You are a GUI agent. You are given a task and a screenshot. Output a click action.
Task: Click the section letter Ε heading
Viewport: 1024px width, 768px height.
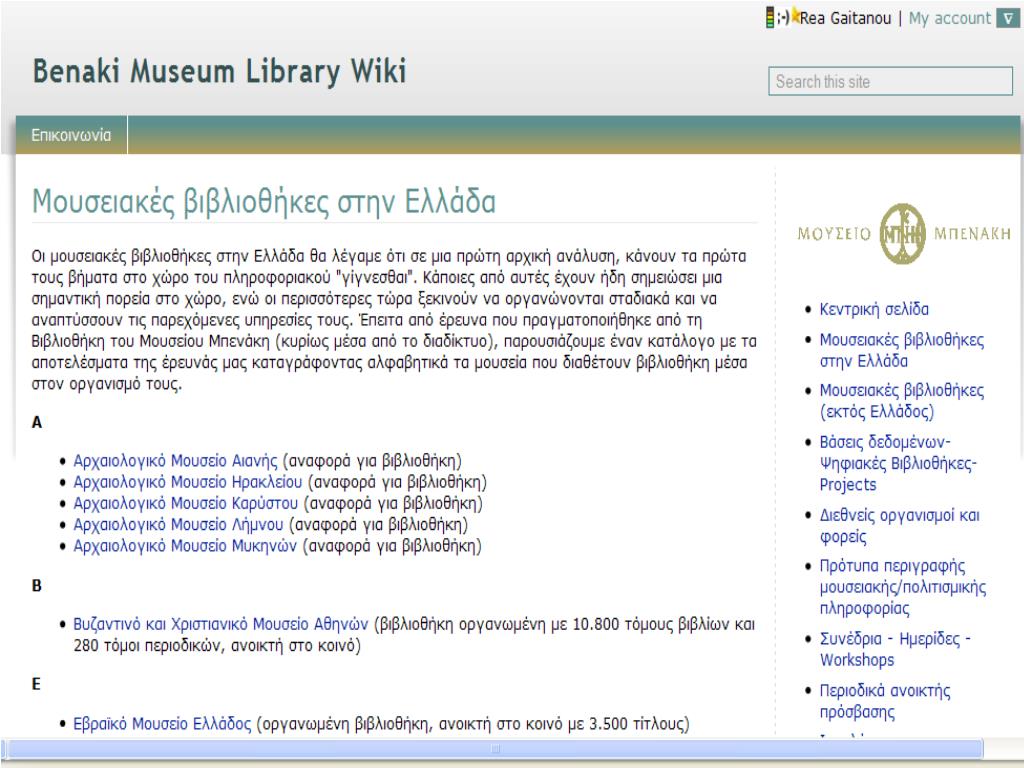click(36, 684)
